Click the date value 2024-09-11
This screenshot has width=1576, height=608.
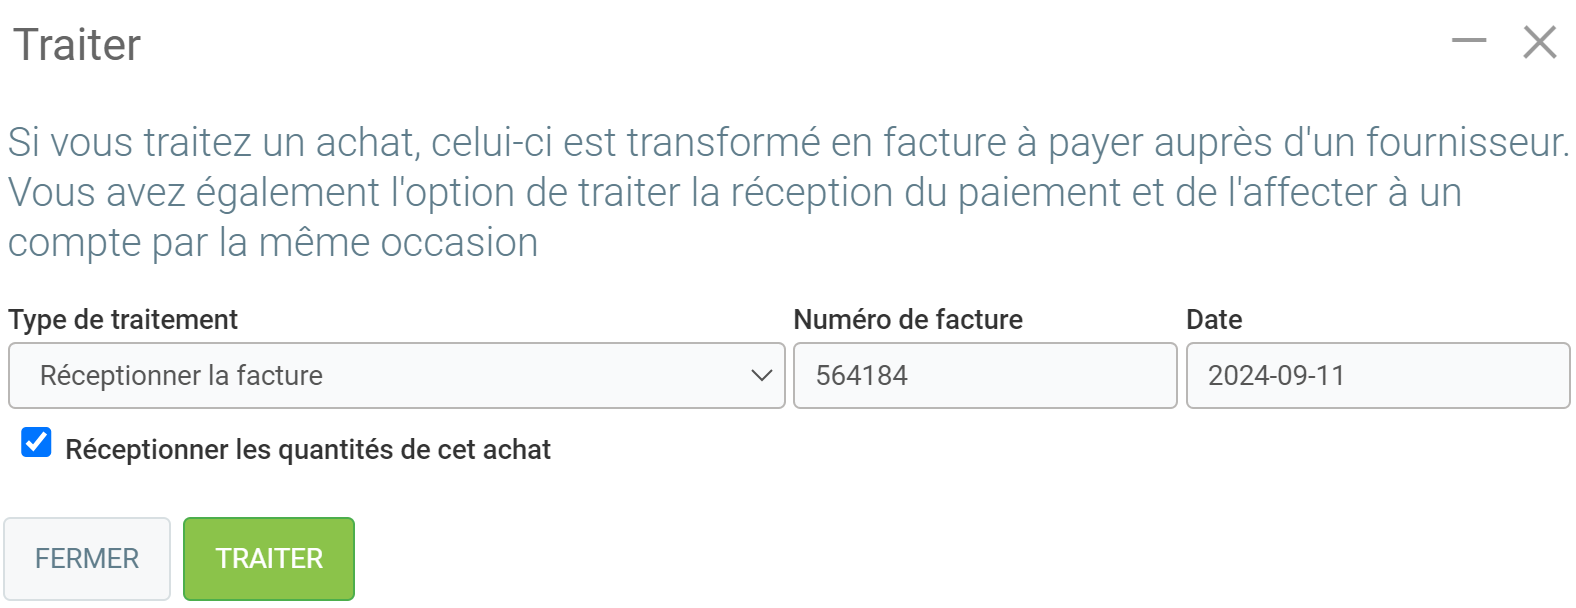[x=1276, y=376]
